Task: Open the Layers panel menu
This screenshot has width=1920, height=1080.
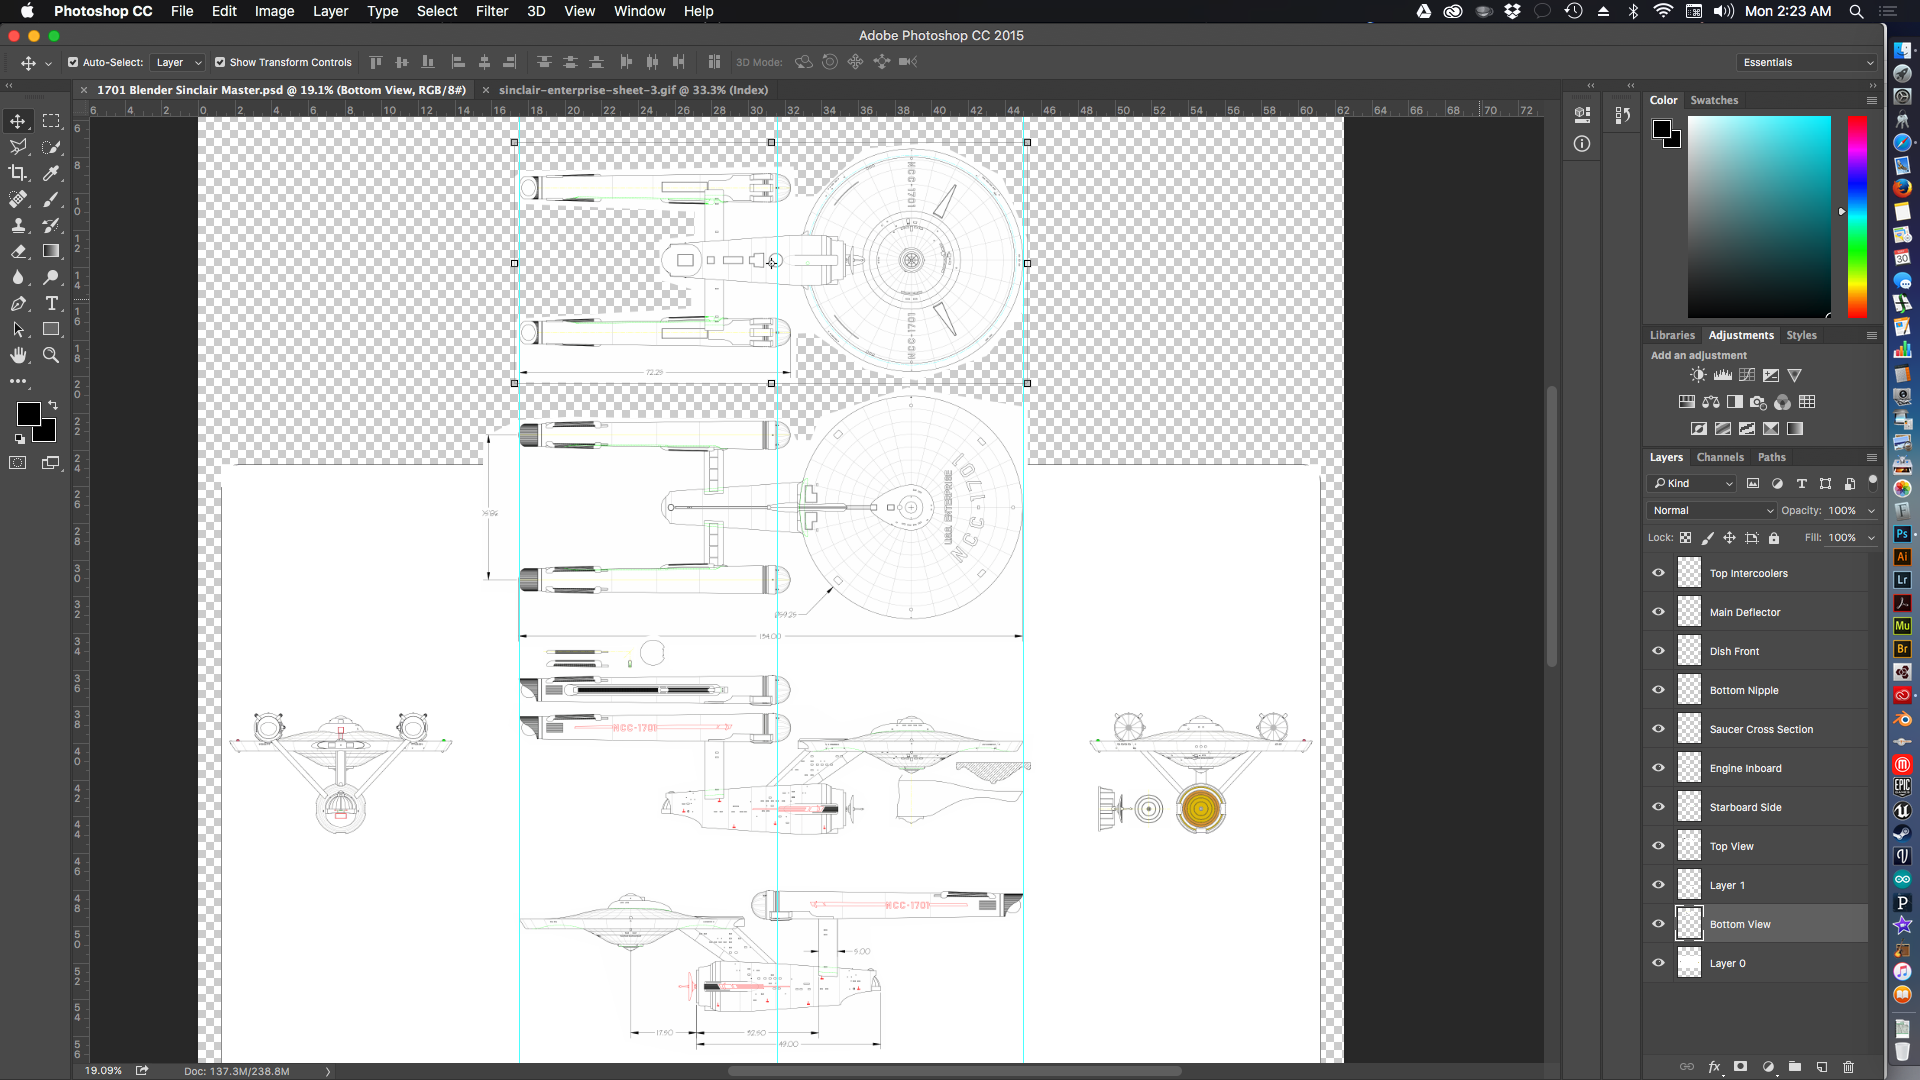Action: pyautogui.click(x=1872, y=457)
